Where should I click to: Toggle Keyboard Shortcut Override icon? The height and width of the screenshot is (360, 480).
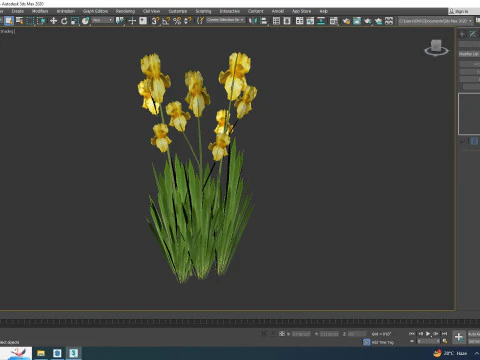pyautogui.click(x=143, y=21)
